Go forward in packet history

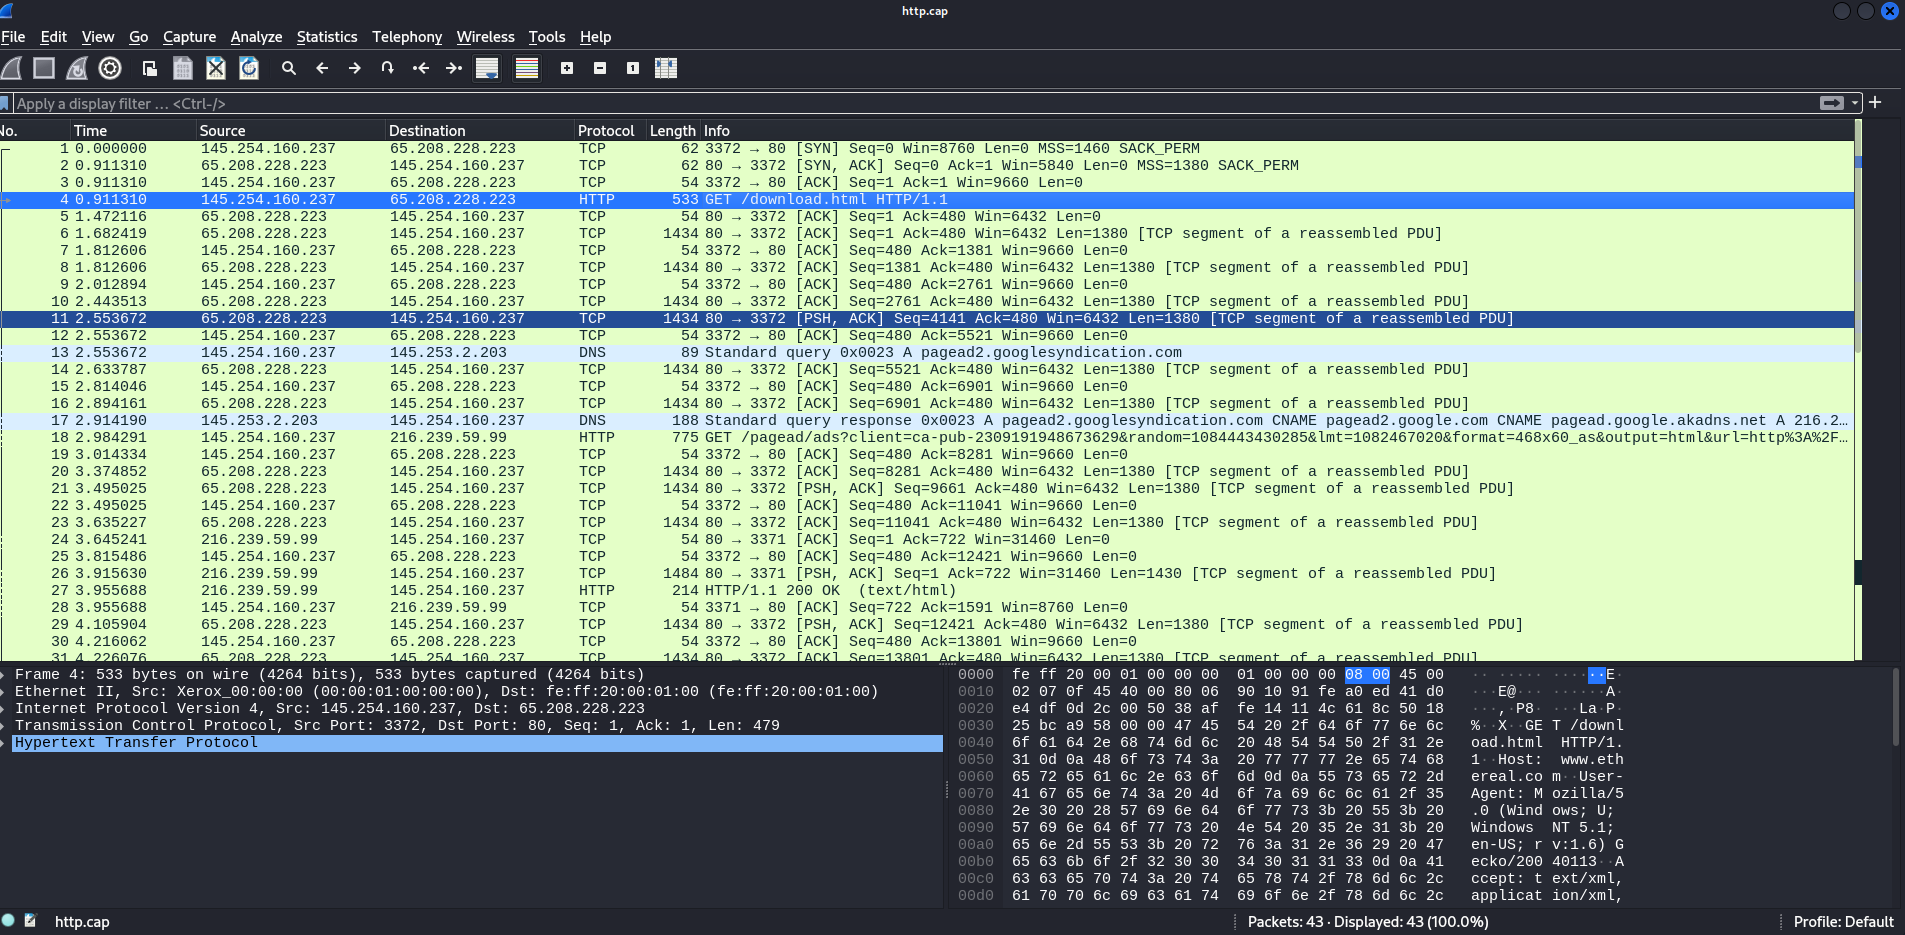click(355, 68)
